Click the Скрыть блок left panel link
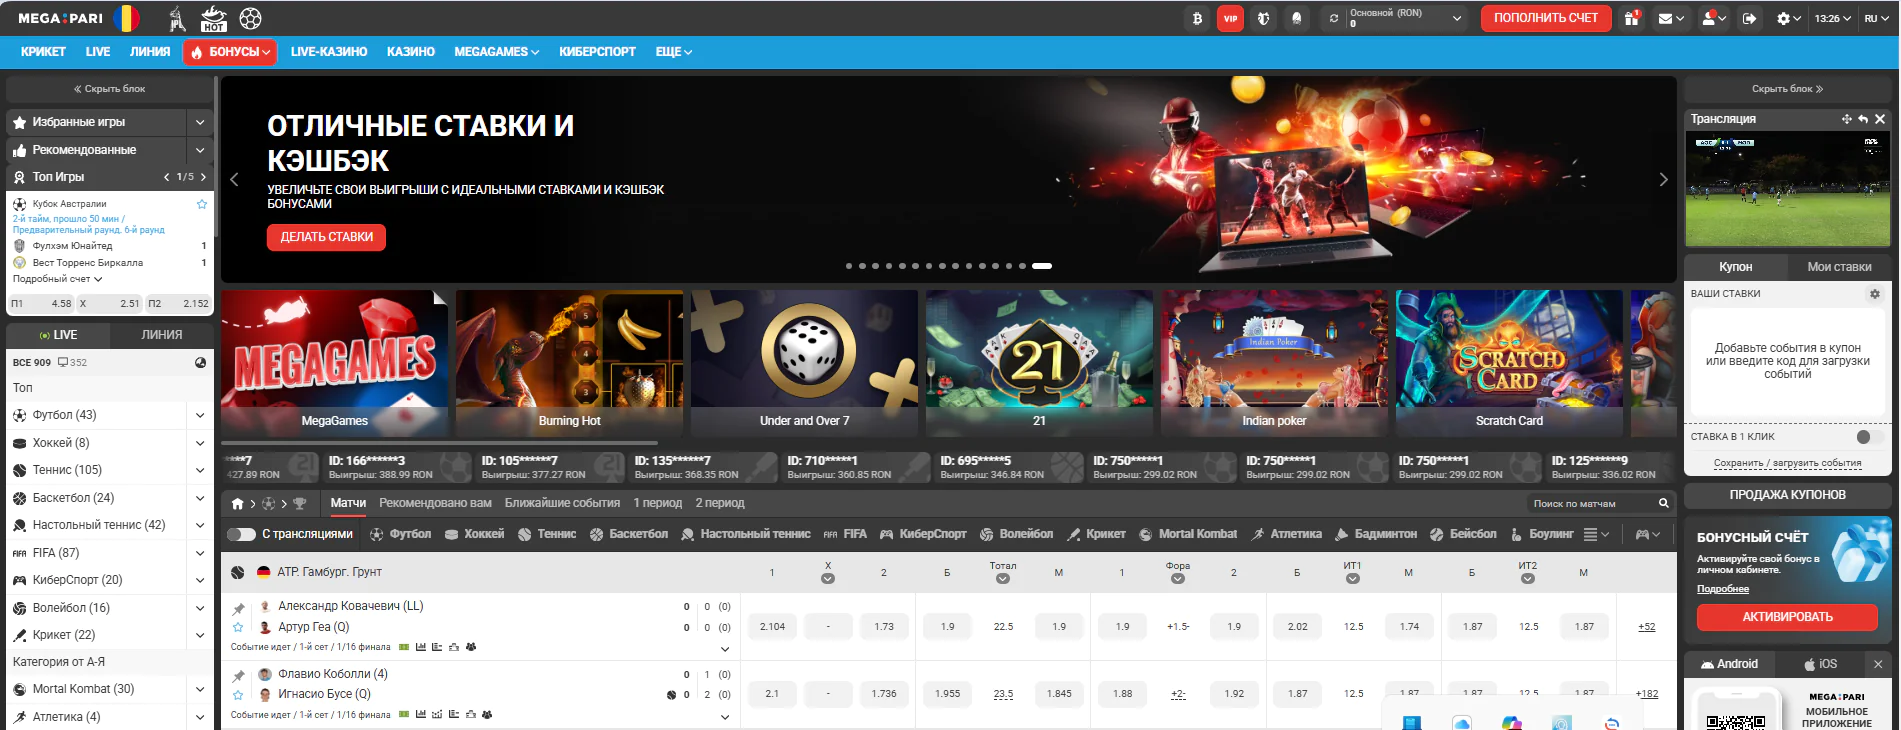 110,89
